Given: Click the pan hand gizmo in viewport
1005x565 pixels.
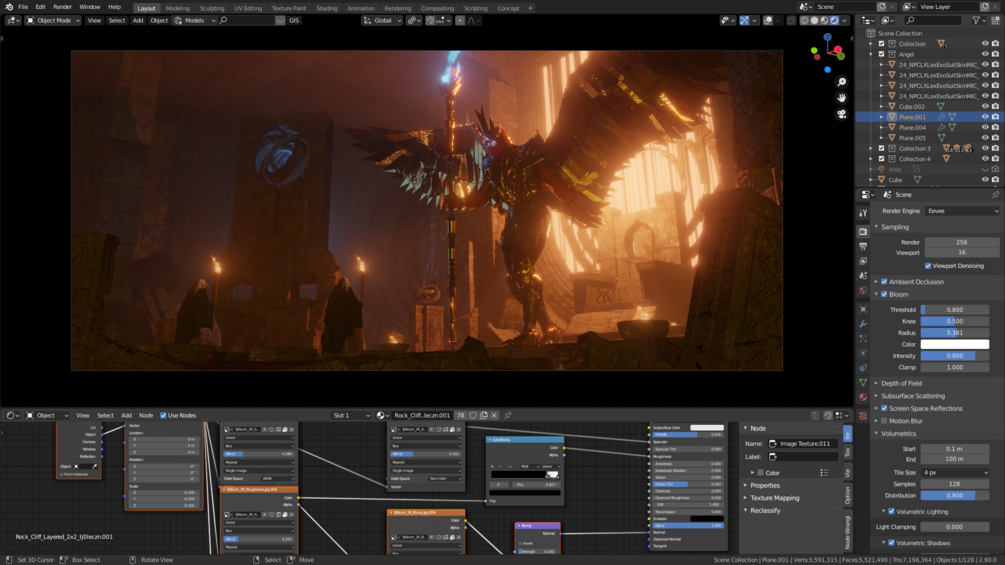Looking at the screenshot, I should [842, 98].
